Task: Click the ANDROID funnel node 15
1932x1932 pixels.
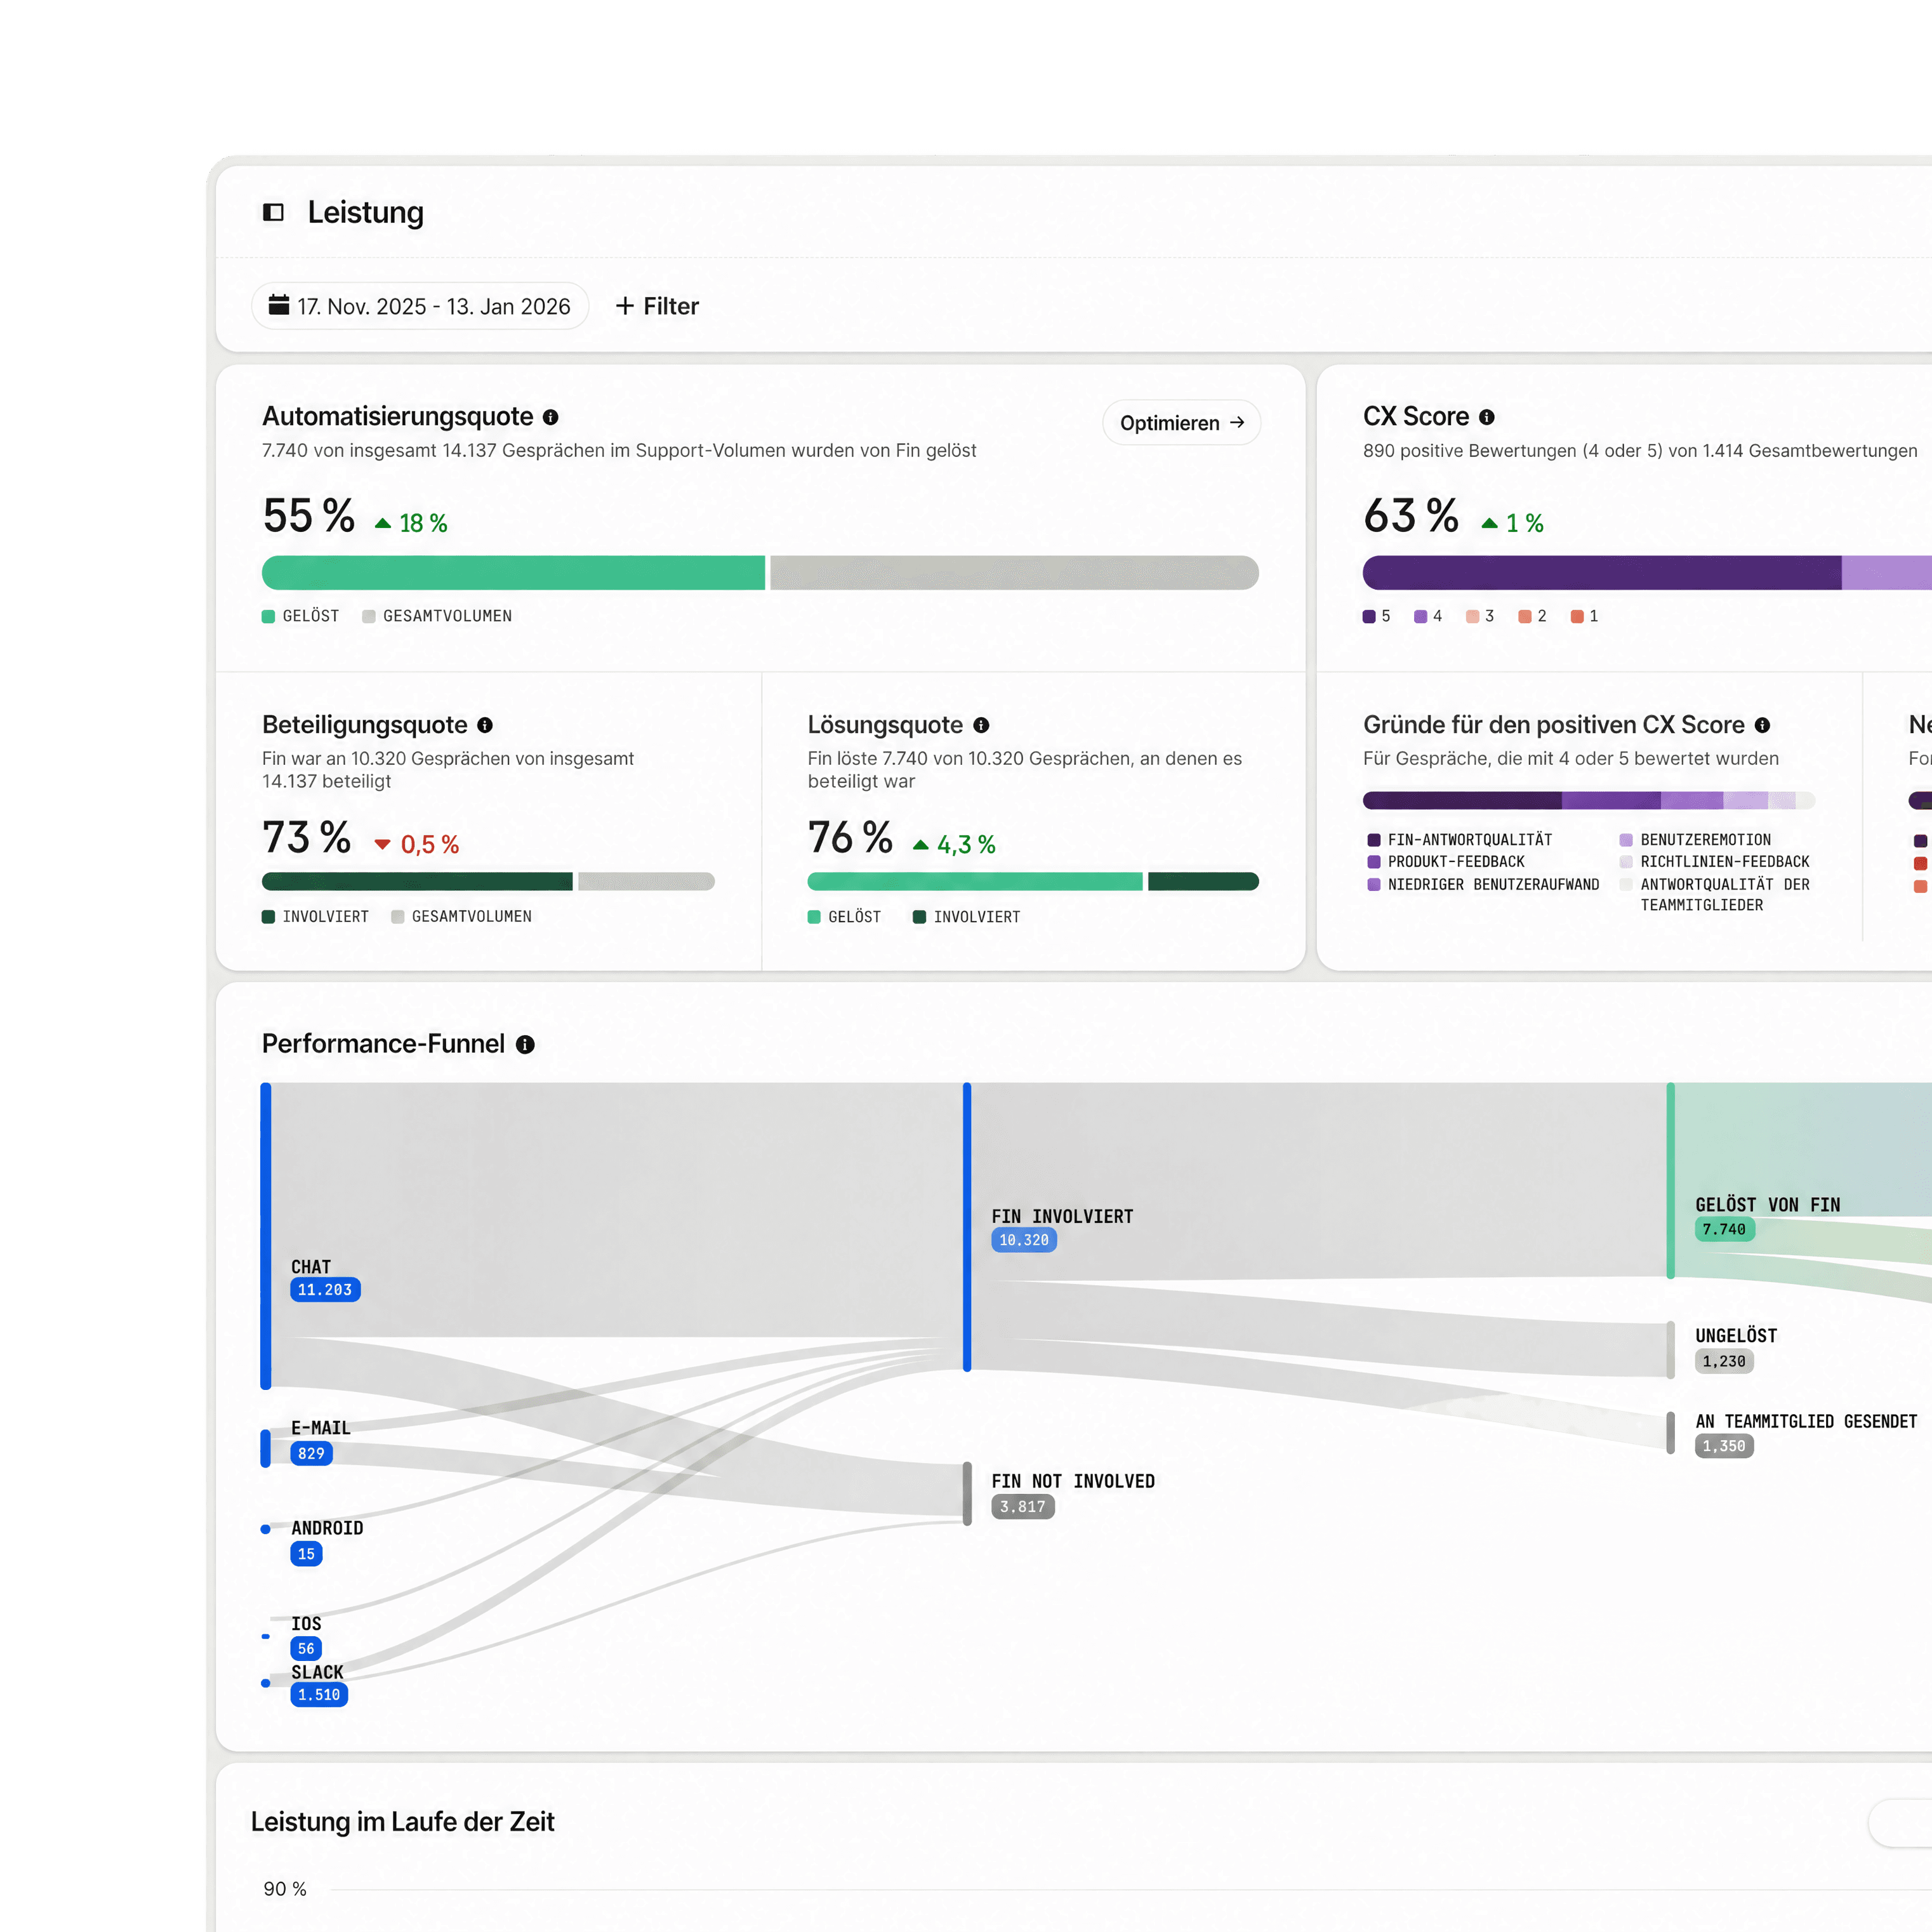Action: pyautogui.click(x=306, y=1554)
